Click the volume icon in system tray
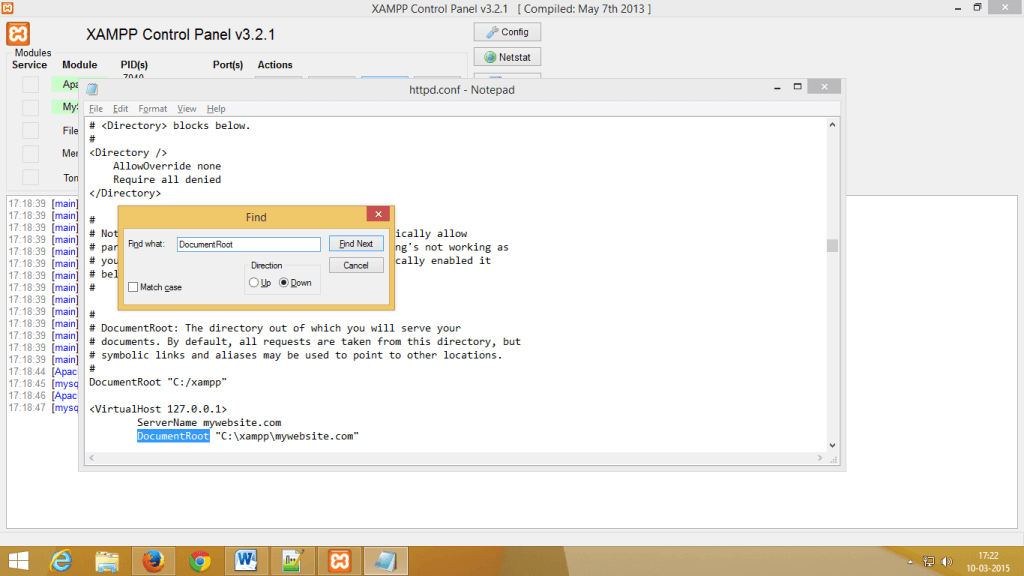Viewport: 1024px width, 576px height. point(947,562)
